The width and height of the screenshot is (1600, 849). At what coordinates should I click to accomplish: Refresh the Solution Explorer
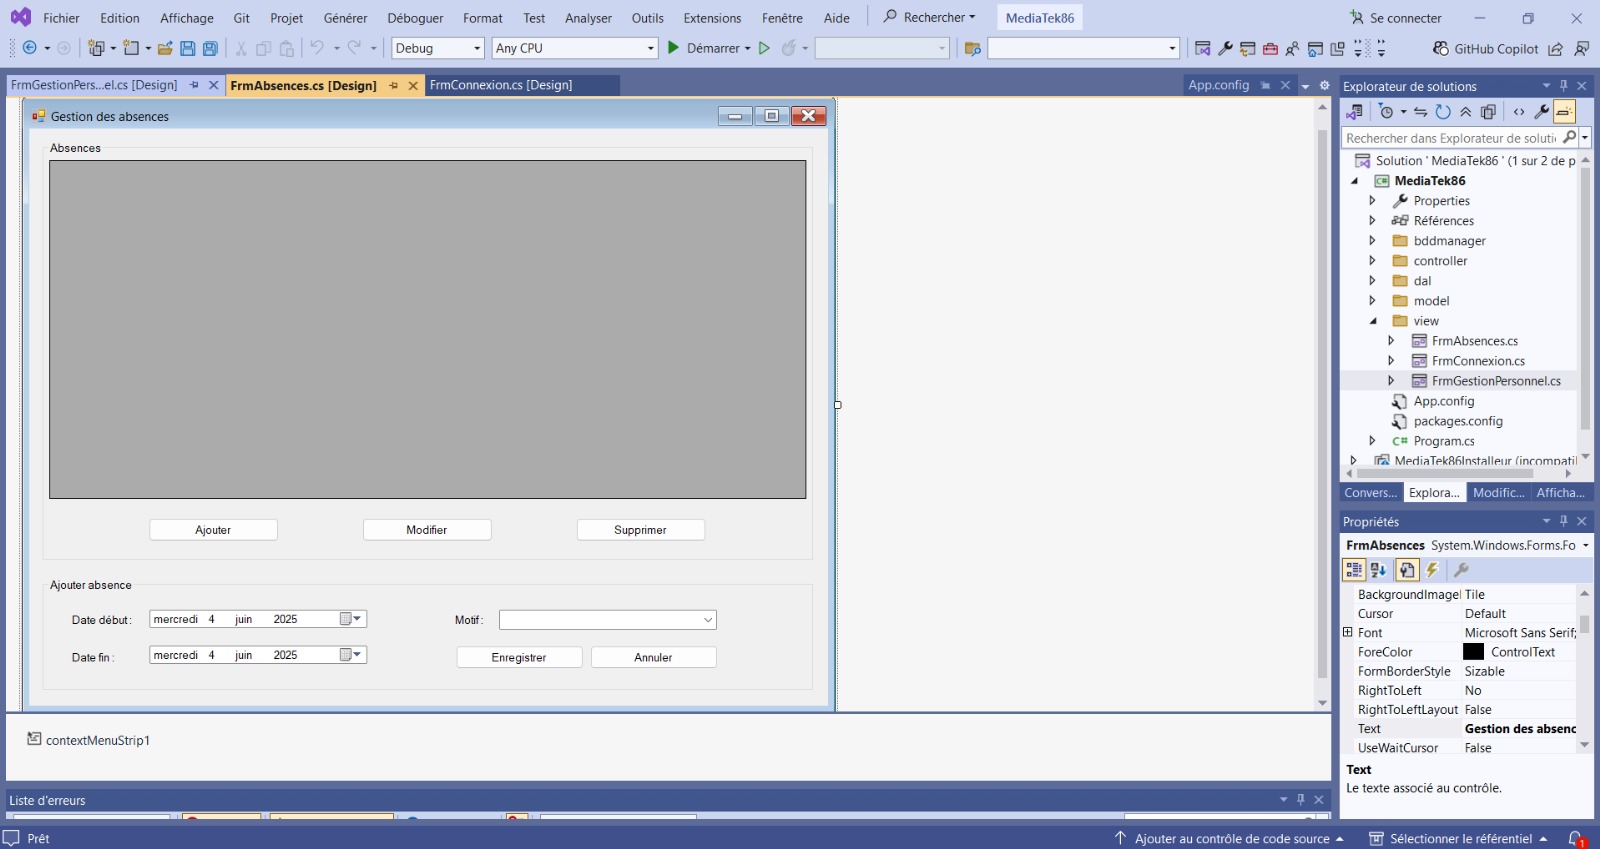pos(1443,112)
